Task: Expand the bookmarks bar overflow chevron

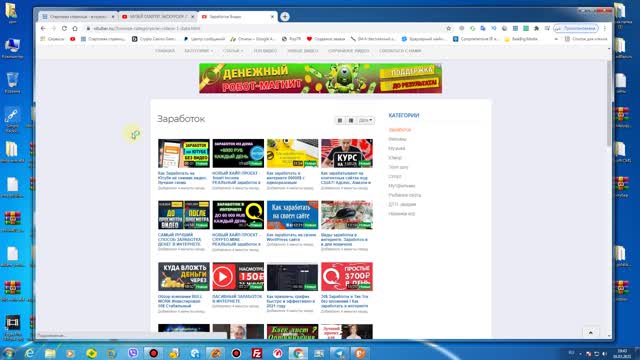Action: 556,39
